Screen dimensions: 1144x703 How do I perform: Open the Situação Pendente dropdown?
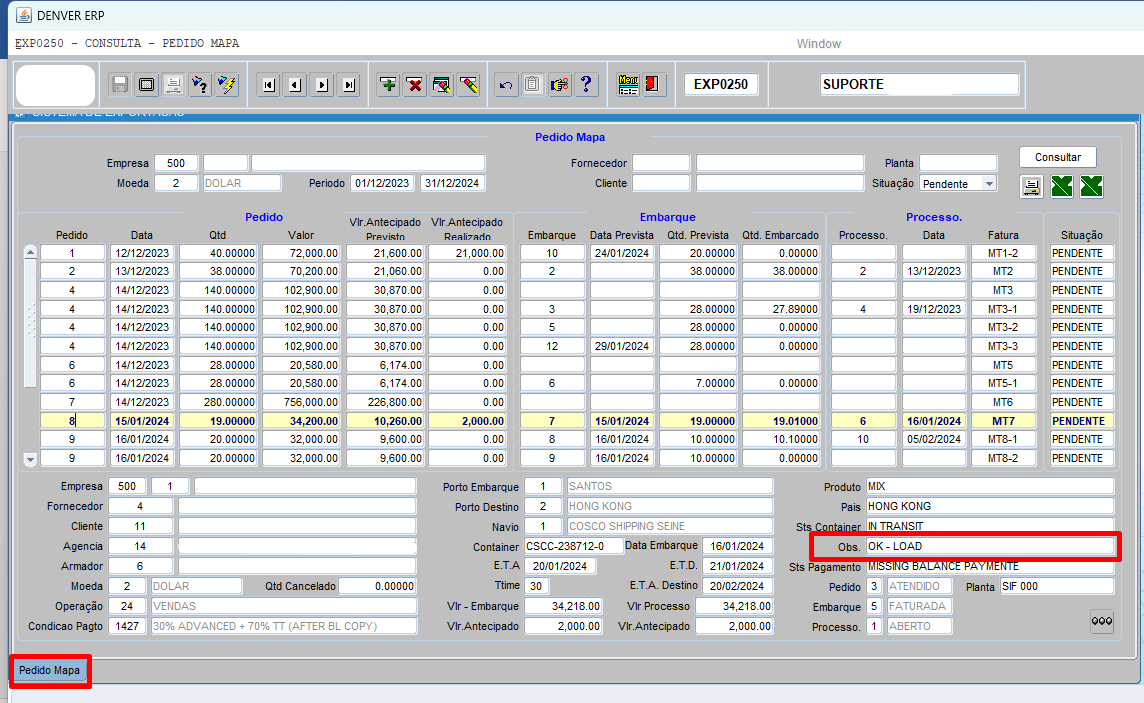pos(989,184)
